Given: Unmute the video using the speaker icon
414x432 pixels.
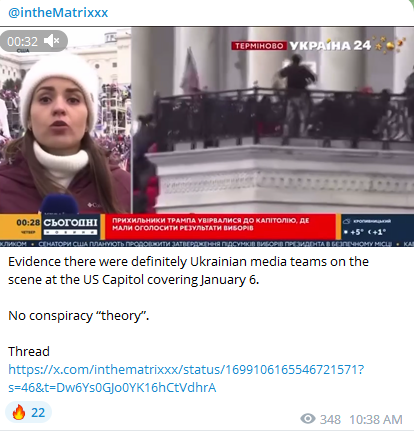Looking at the screenshot, I should coord(52,41).
